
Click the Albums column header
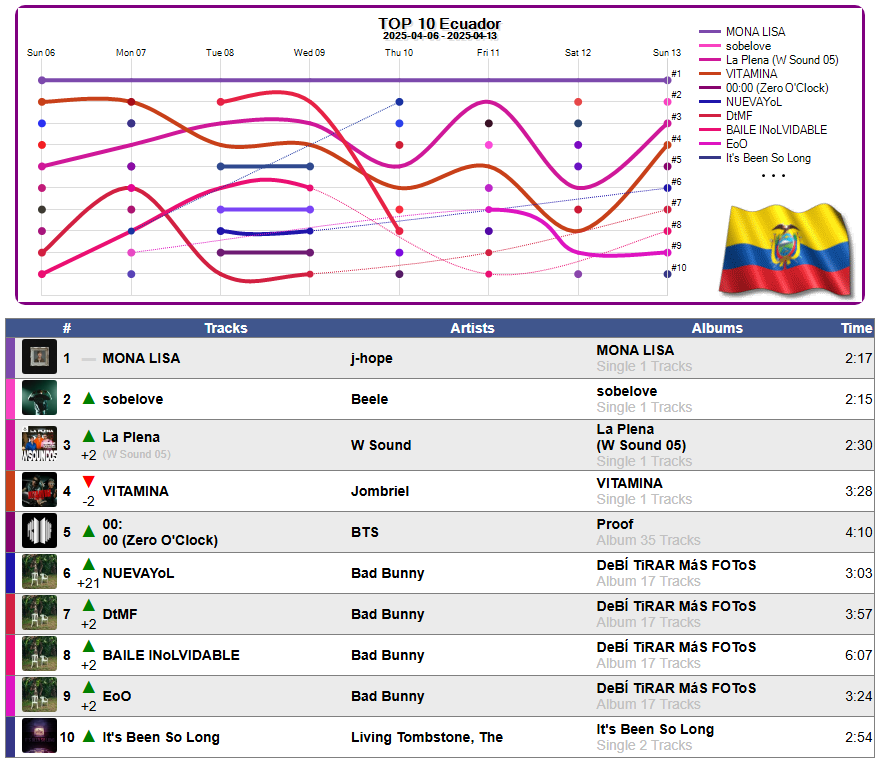717,328
